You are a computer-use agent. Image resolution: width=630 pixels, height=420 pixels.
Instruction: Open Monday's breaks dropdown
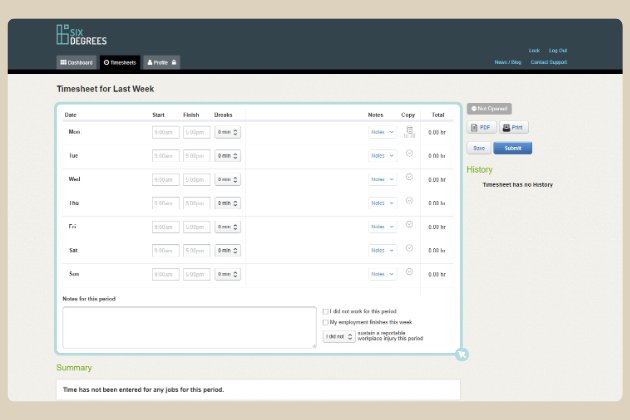tap(228, 132)
